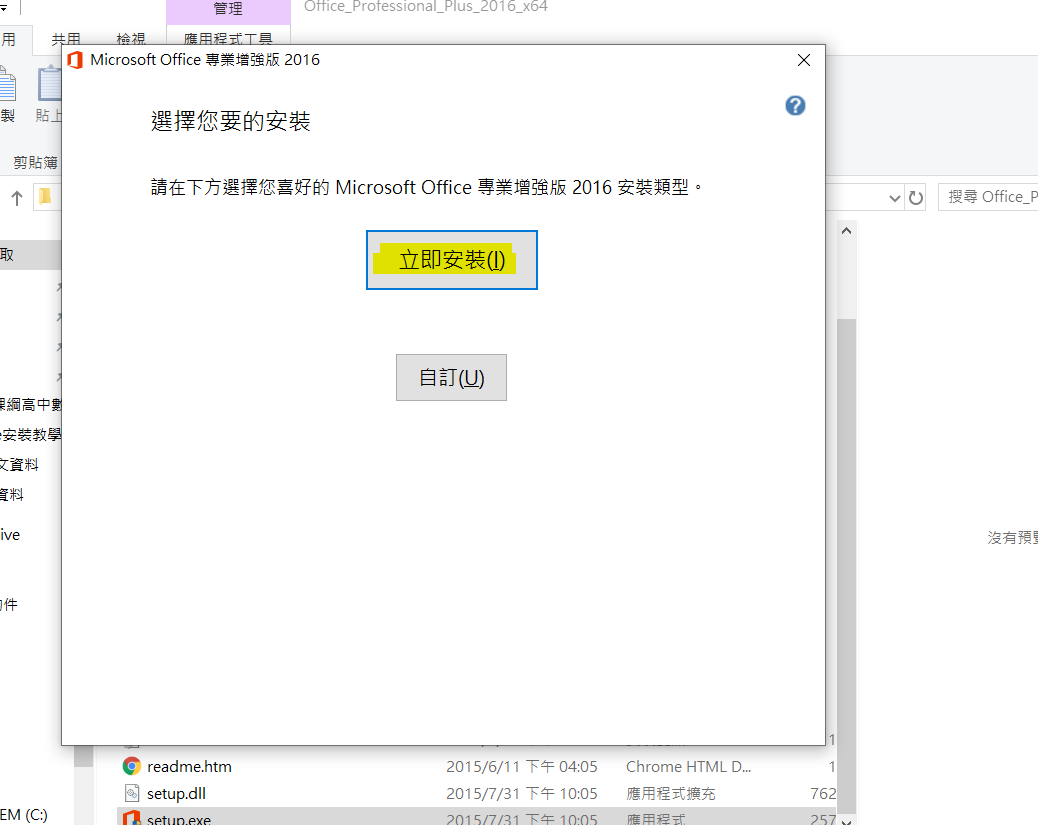This screenshot has height=825, width=1038.
Task: Click the Office logo in the dialog title bar
Action: coord(75,60)
